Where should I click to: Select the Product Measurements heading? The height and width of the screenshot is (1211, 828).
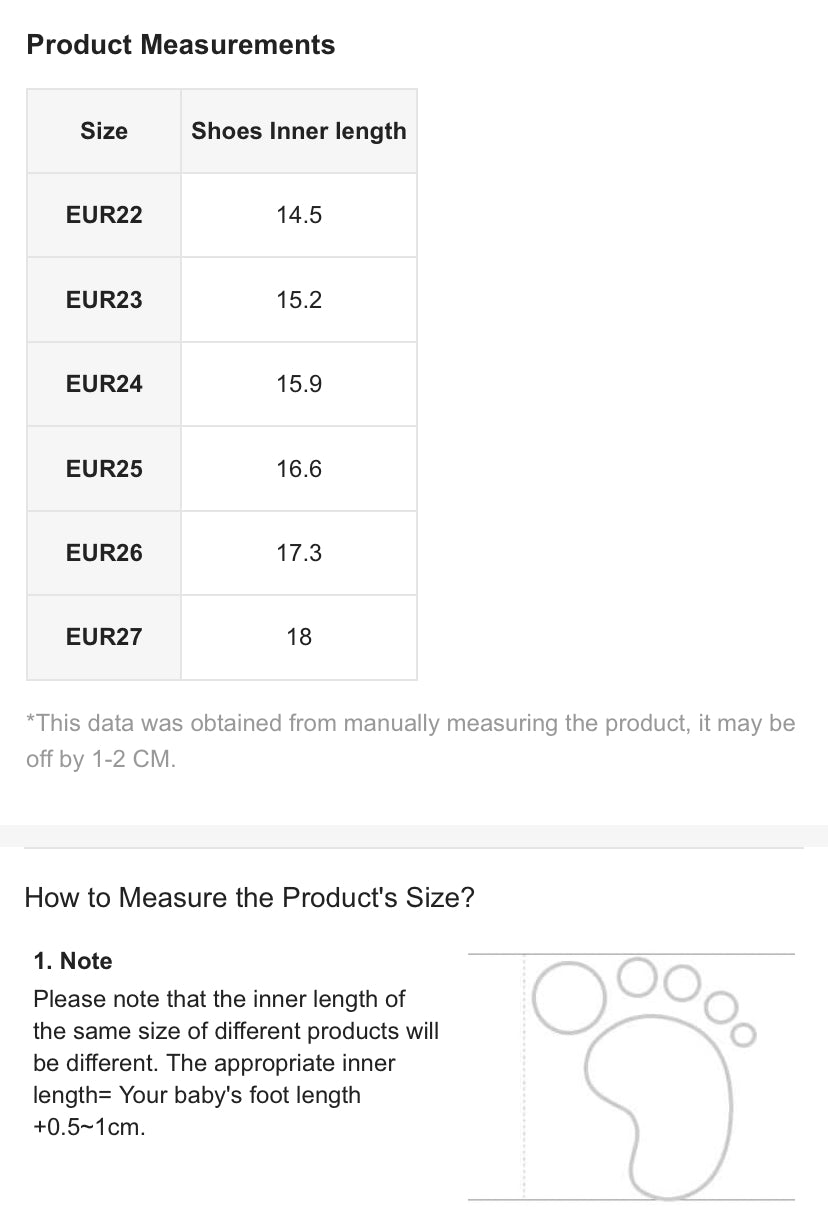point(181,45)
